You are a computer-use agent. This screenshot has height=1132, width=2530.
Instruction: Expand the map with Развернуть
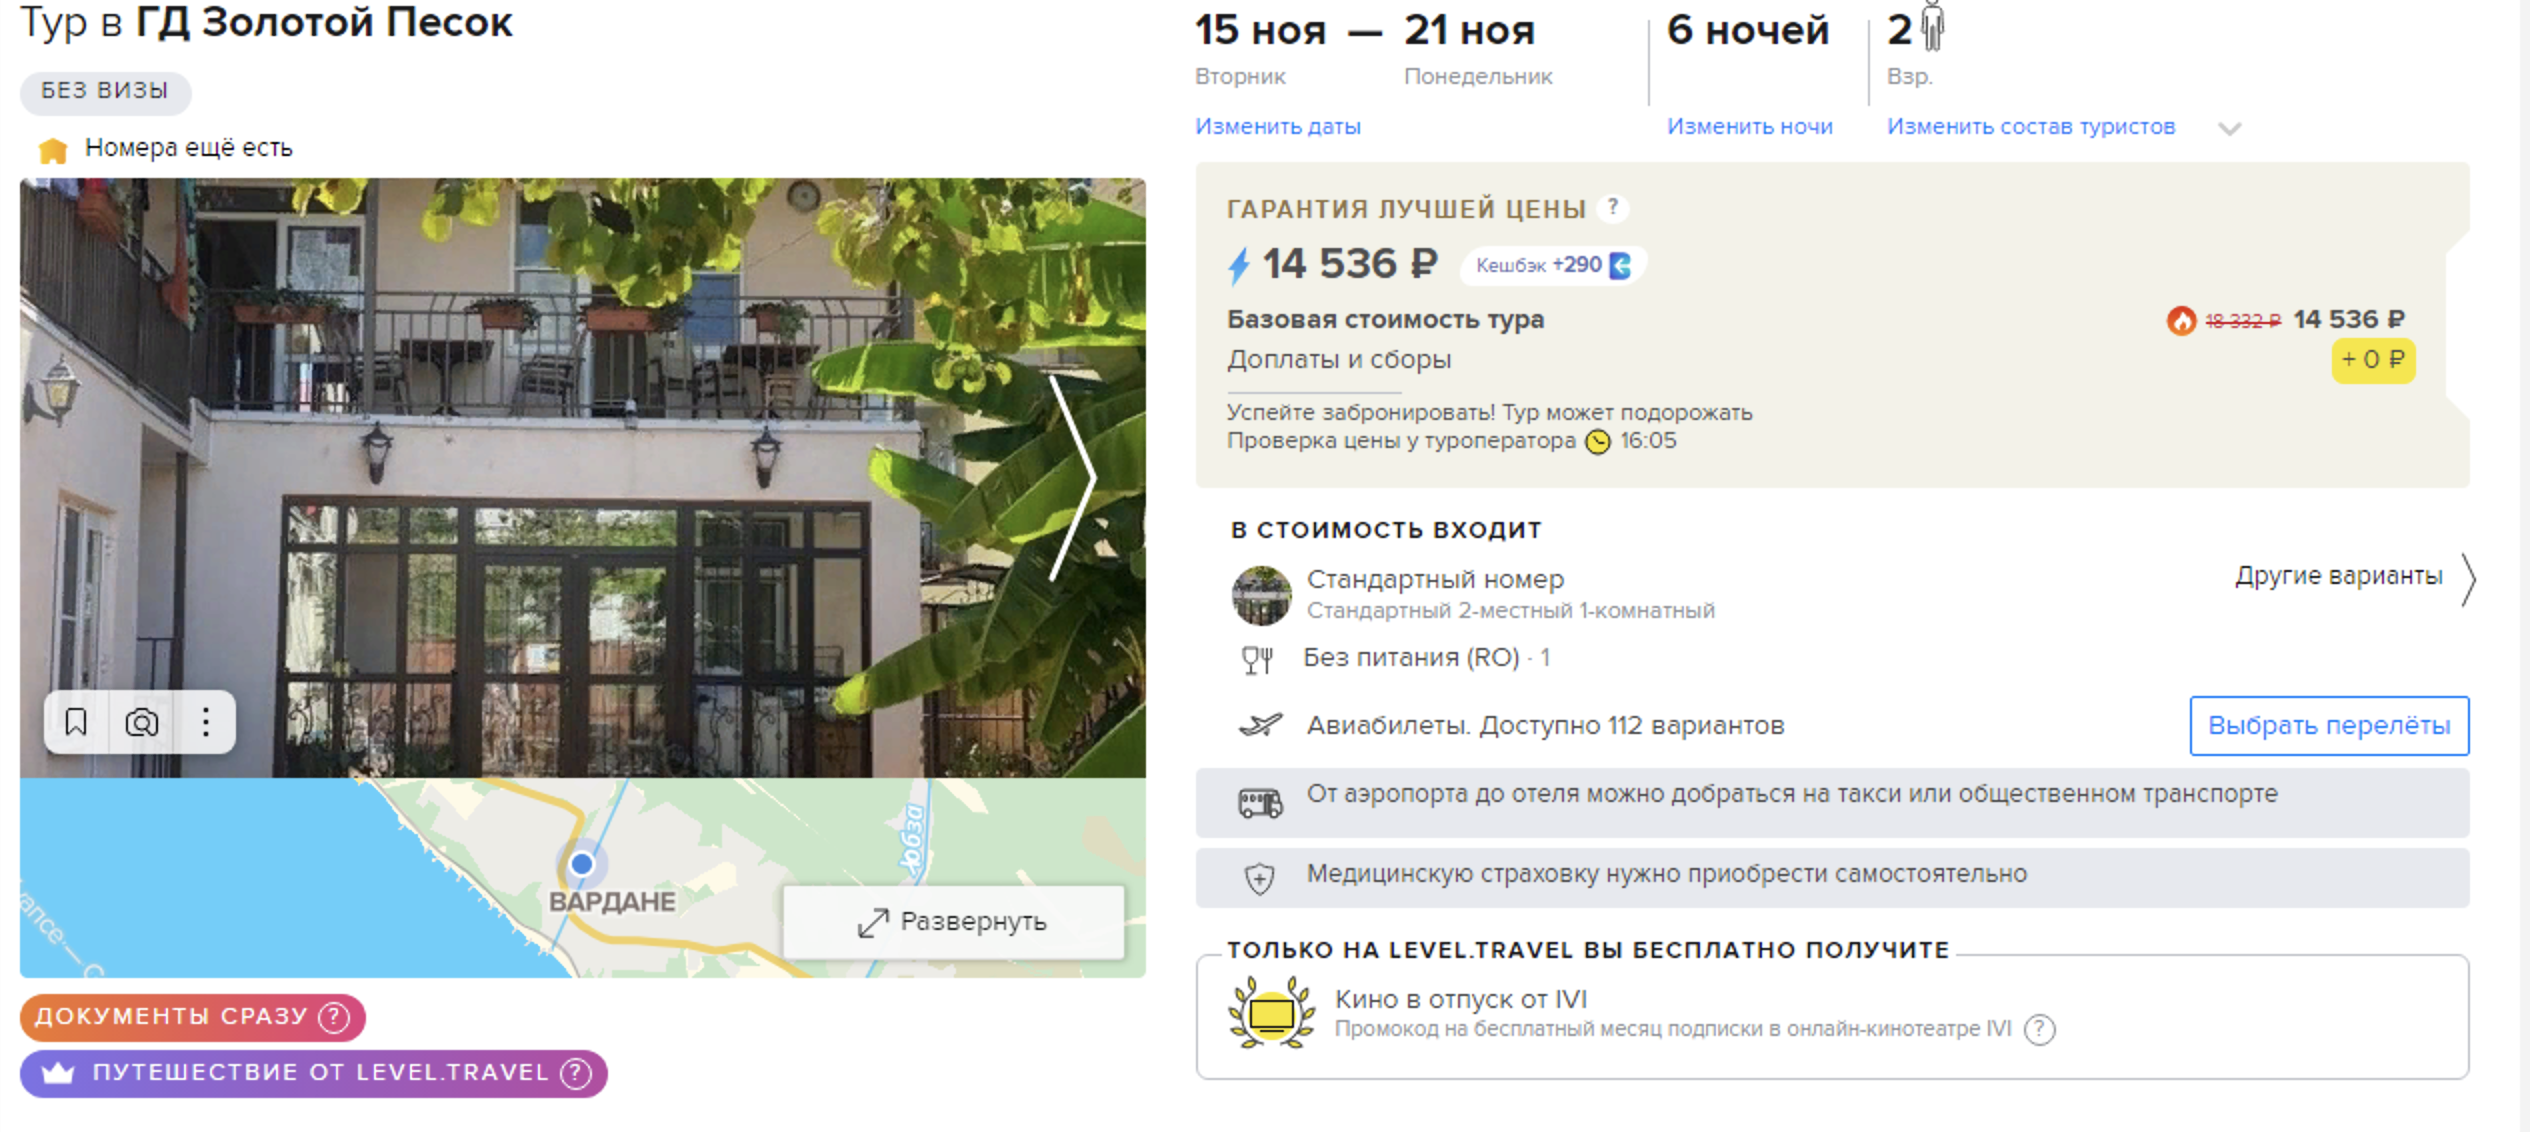pyautogui.click(x=954, y=921)
